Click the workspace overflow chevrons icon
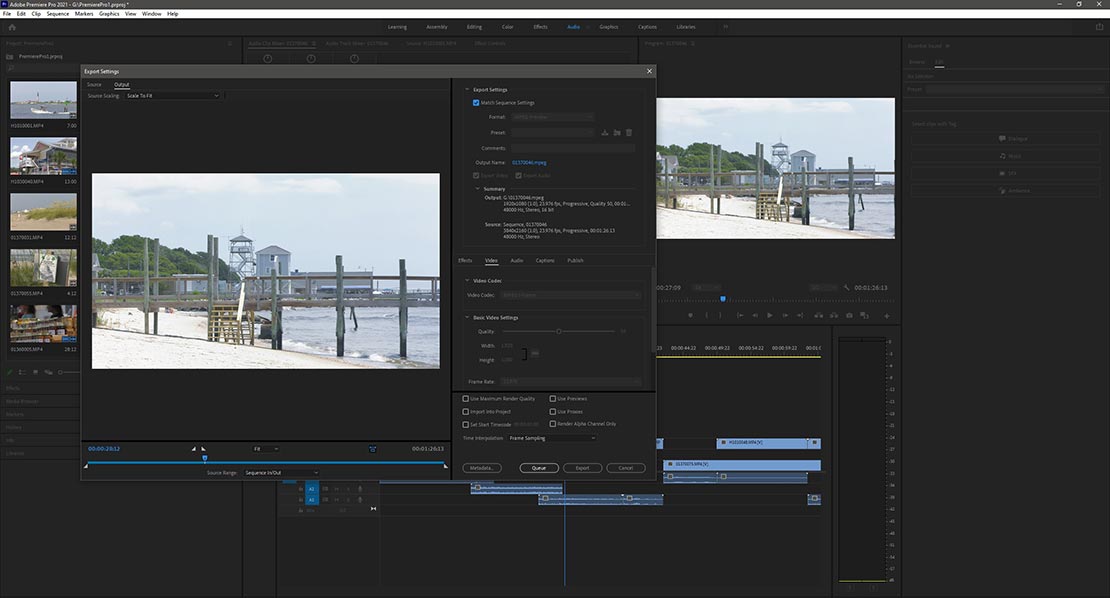 (725, 27)
